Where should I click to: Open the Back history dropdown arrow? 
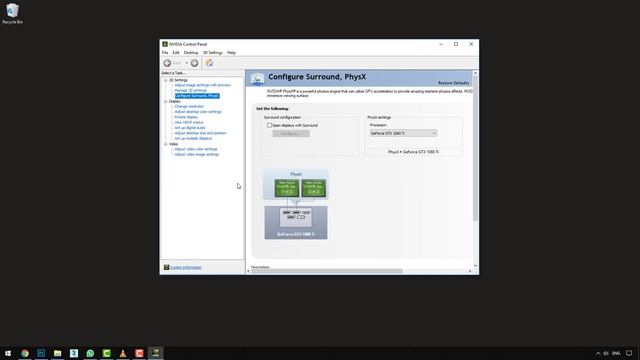tap(187, 63)
